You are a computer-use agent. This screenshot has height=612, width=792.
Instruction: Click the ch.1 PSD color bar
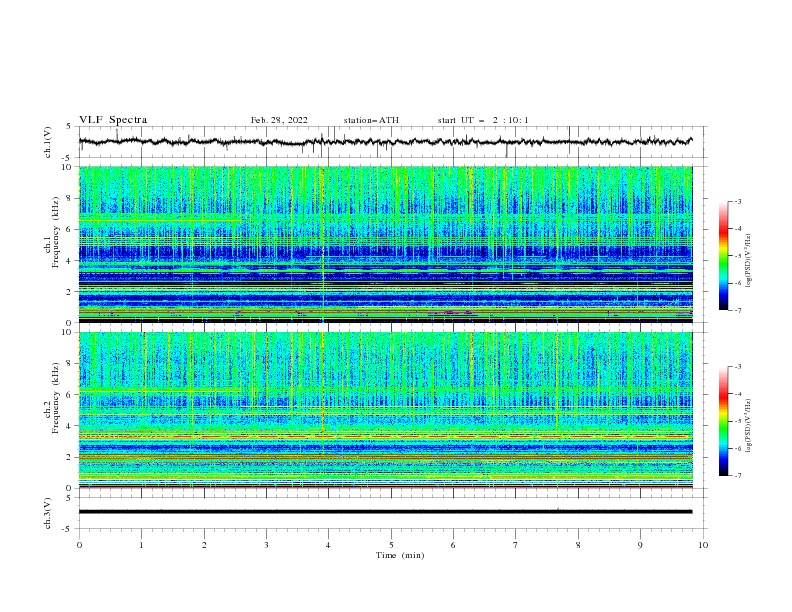pyautogui.click(x=723, y=256)
